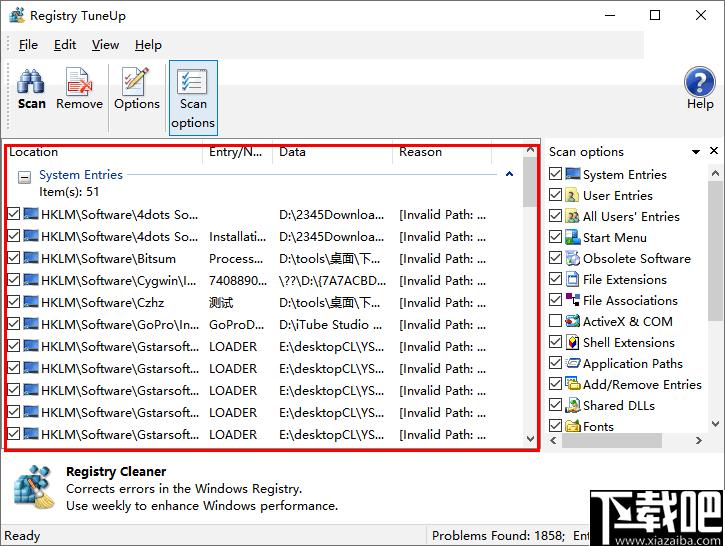Uncheck the Start Menu scan option
The height and width of the screenshot is (546, 725).
(555, 237)
